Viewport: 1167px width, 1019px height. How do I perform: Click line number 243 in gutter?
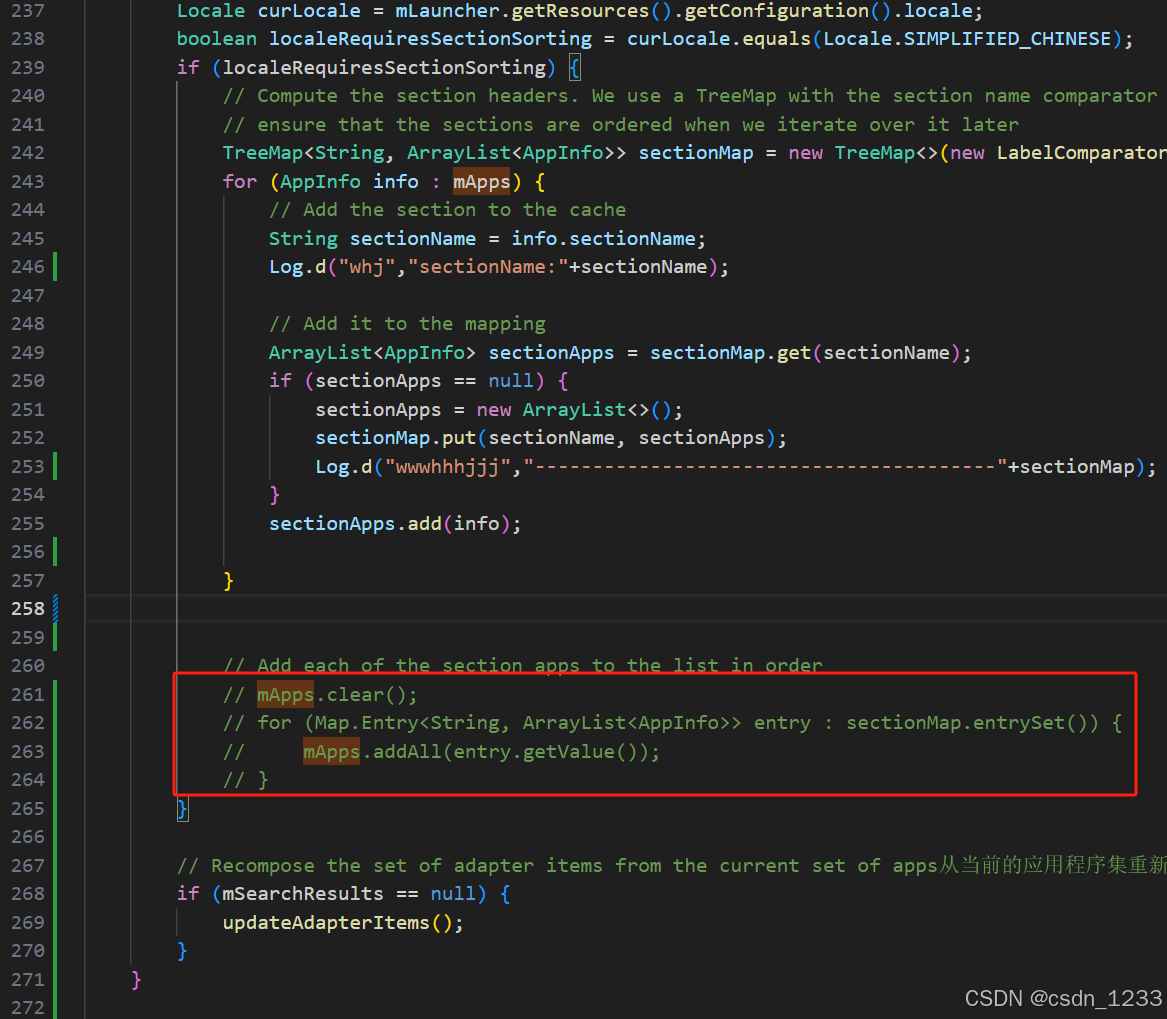(x=28, y=182)
